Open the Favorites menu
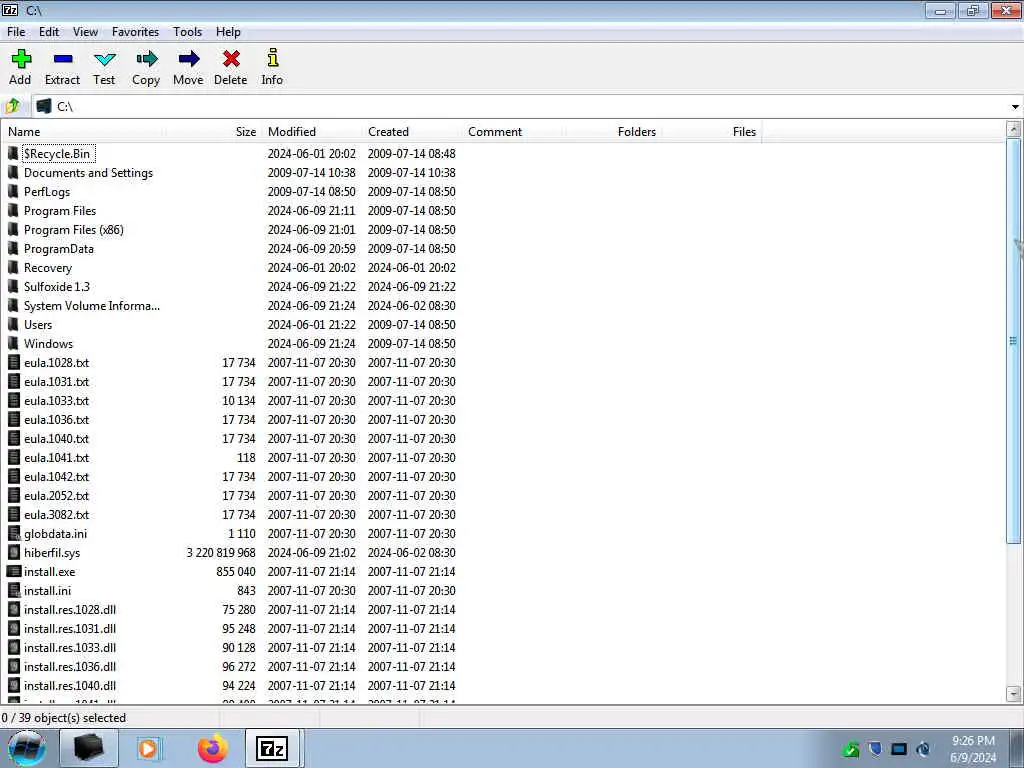Image resolution: width=1024 pixels, height=768 pixels. click(x=135, y=32)
